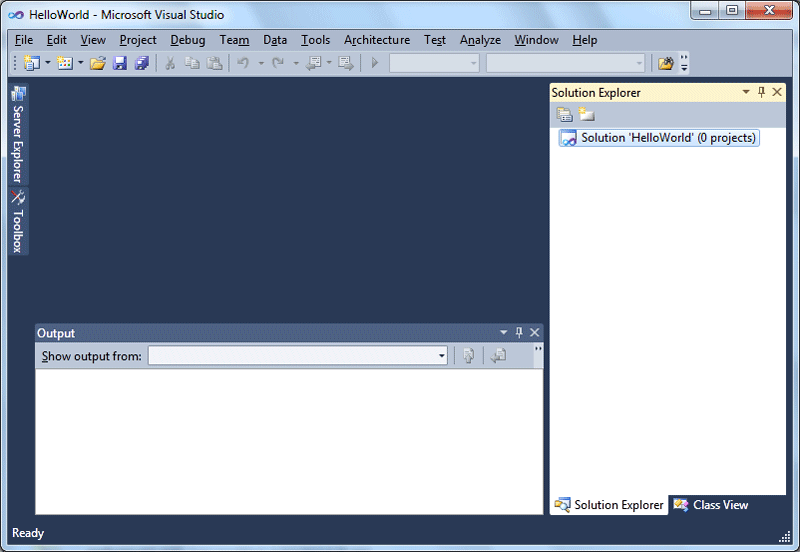The image size is (800, 552).
Task: Open the 'Show output from' combo box
Action: (x=297, y=356)
